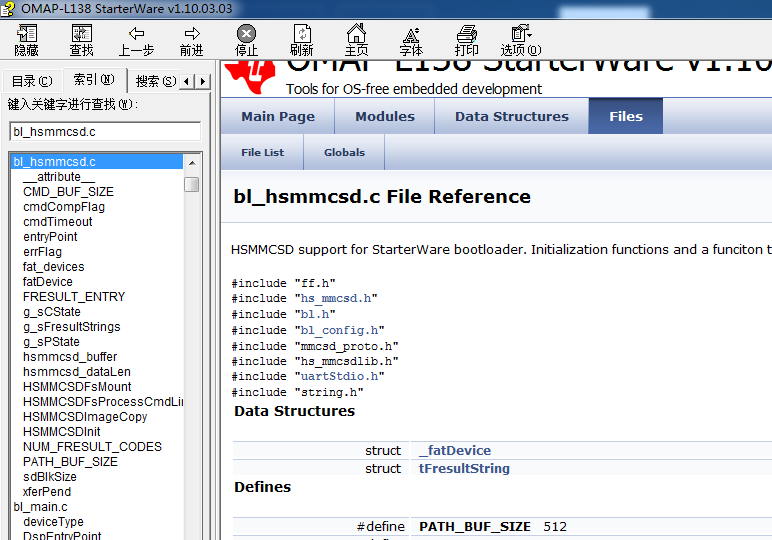
Task: Click the keyword input field
Action: point(105,132)
